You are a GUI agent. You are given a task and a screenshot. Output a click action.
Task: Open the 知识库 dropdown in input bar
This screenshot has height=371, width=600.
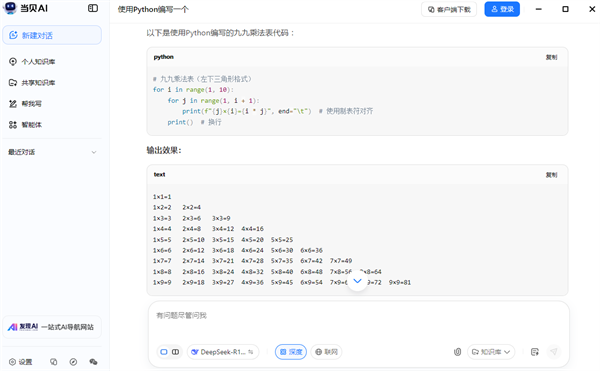[x=491, y=352]
